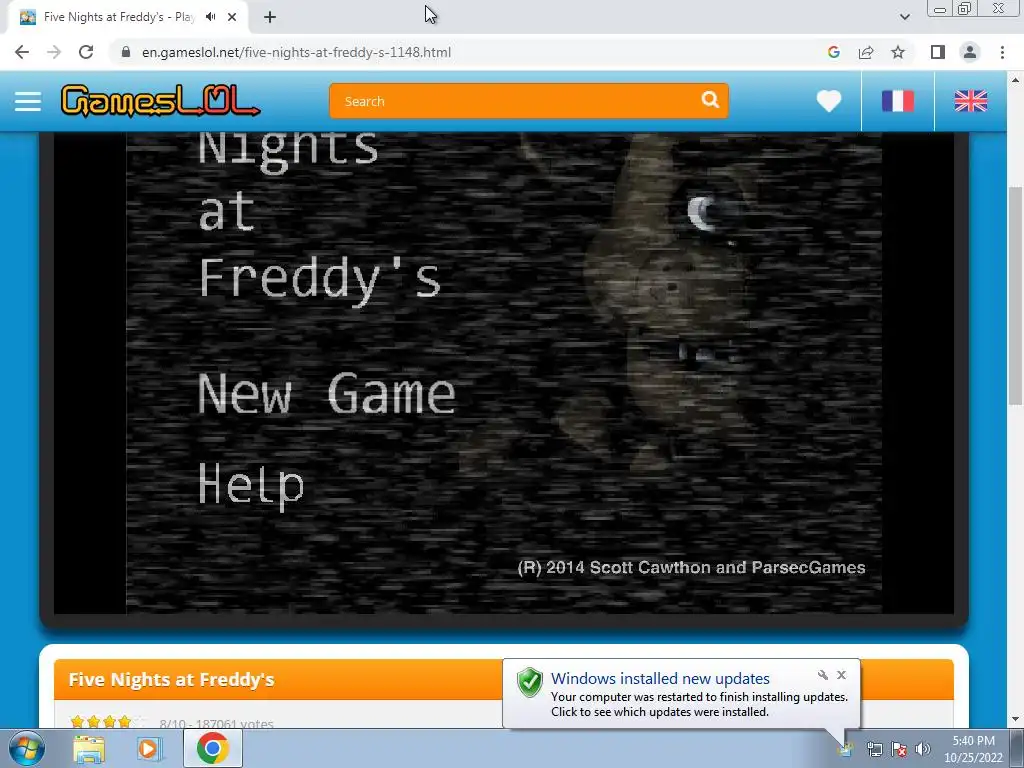Click the copyright text Scott Cawthon and ParsecGames

pos(692,568)
